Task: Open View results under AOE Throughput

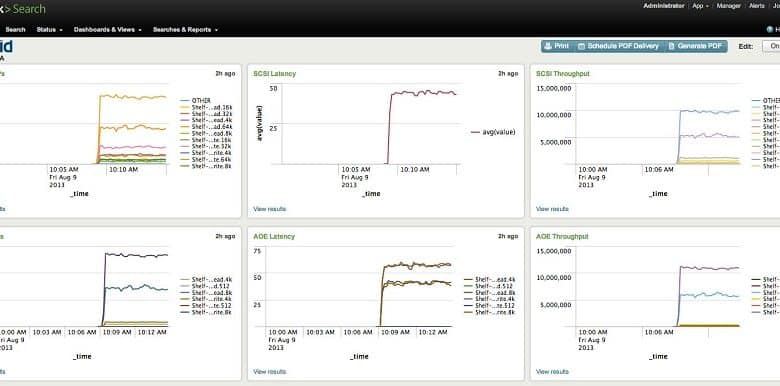Action: [552, 372]
